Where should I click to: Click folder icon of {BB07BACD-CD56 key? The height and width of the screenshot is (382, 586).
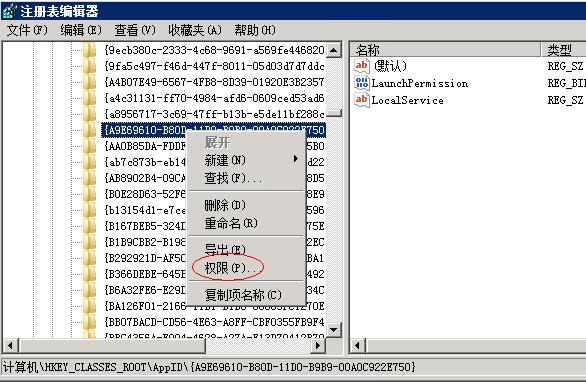click(90, 322)
